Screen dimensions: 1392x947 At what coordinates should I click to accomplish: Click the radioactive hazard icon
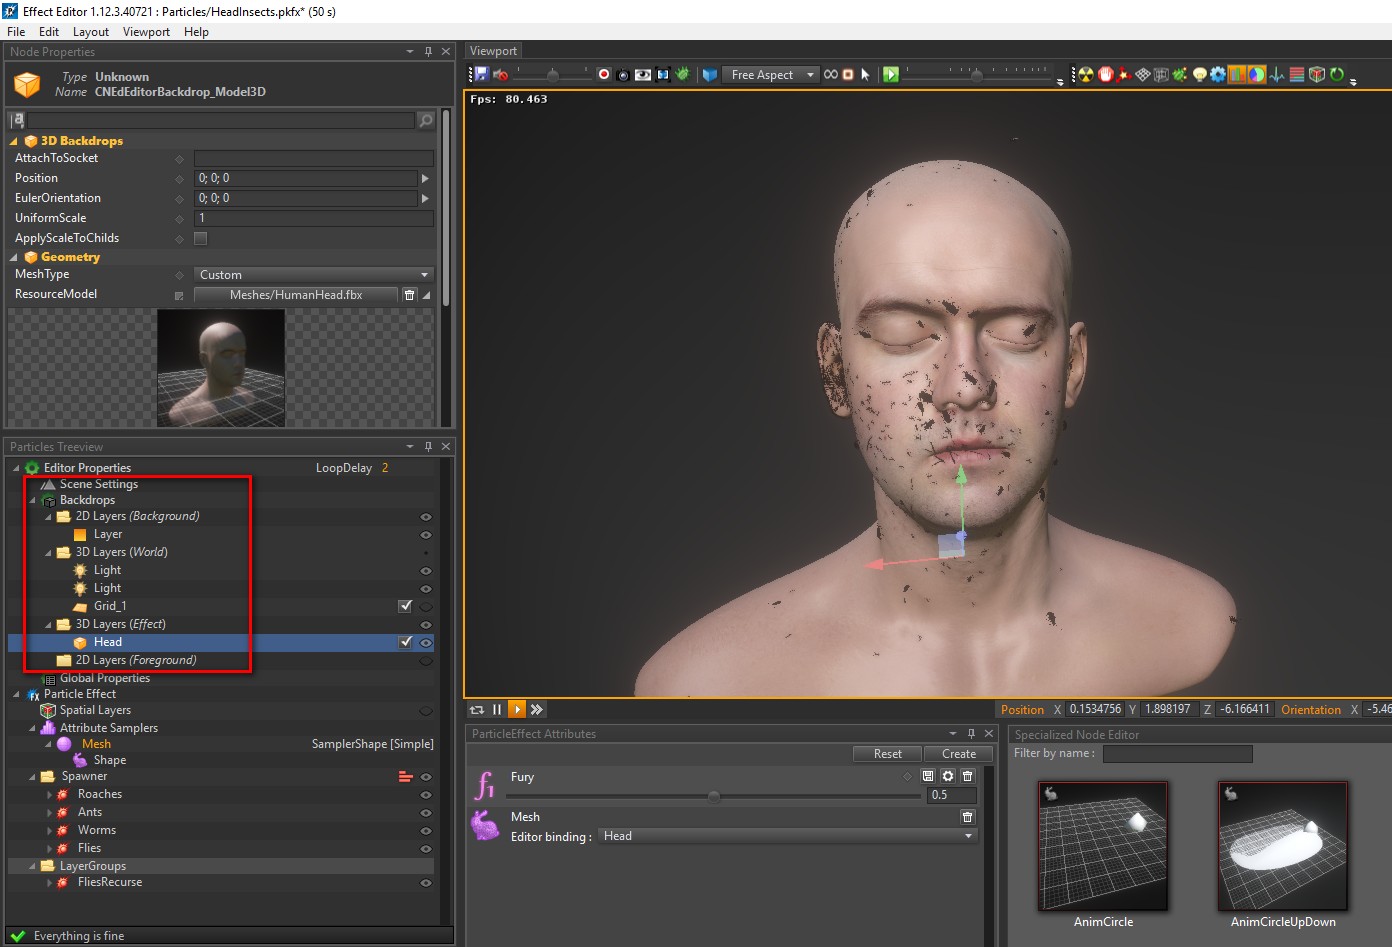coord(1086,75)
